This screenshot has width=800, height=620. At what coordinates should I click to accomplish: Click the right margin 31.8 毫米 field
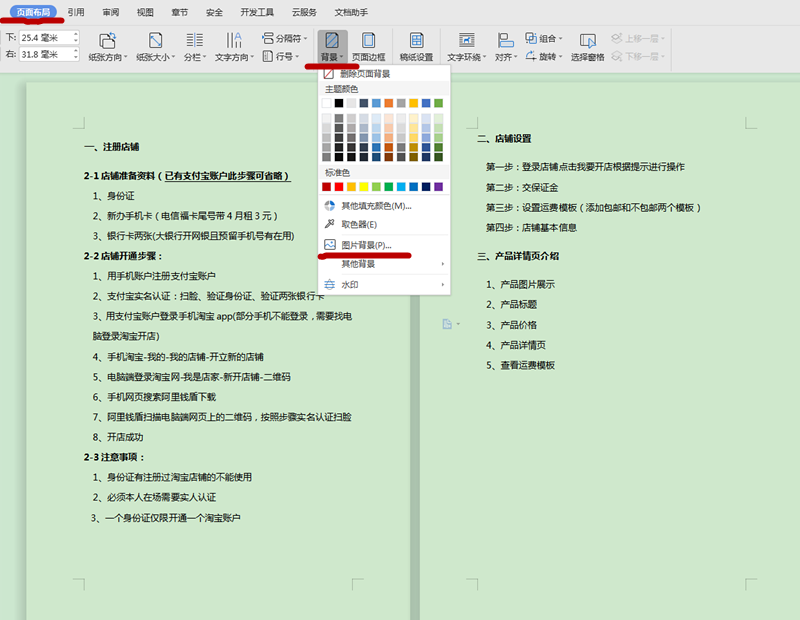[x=45, y=54]
